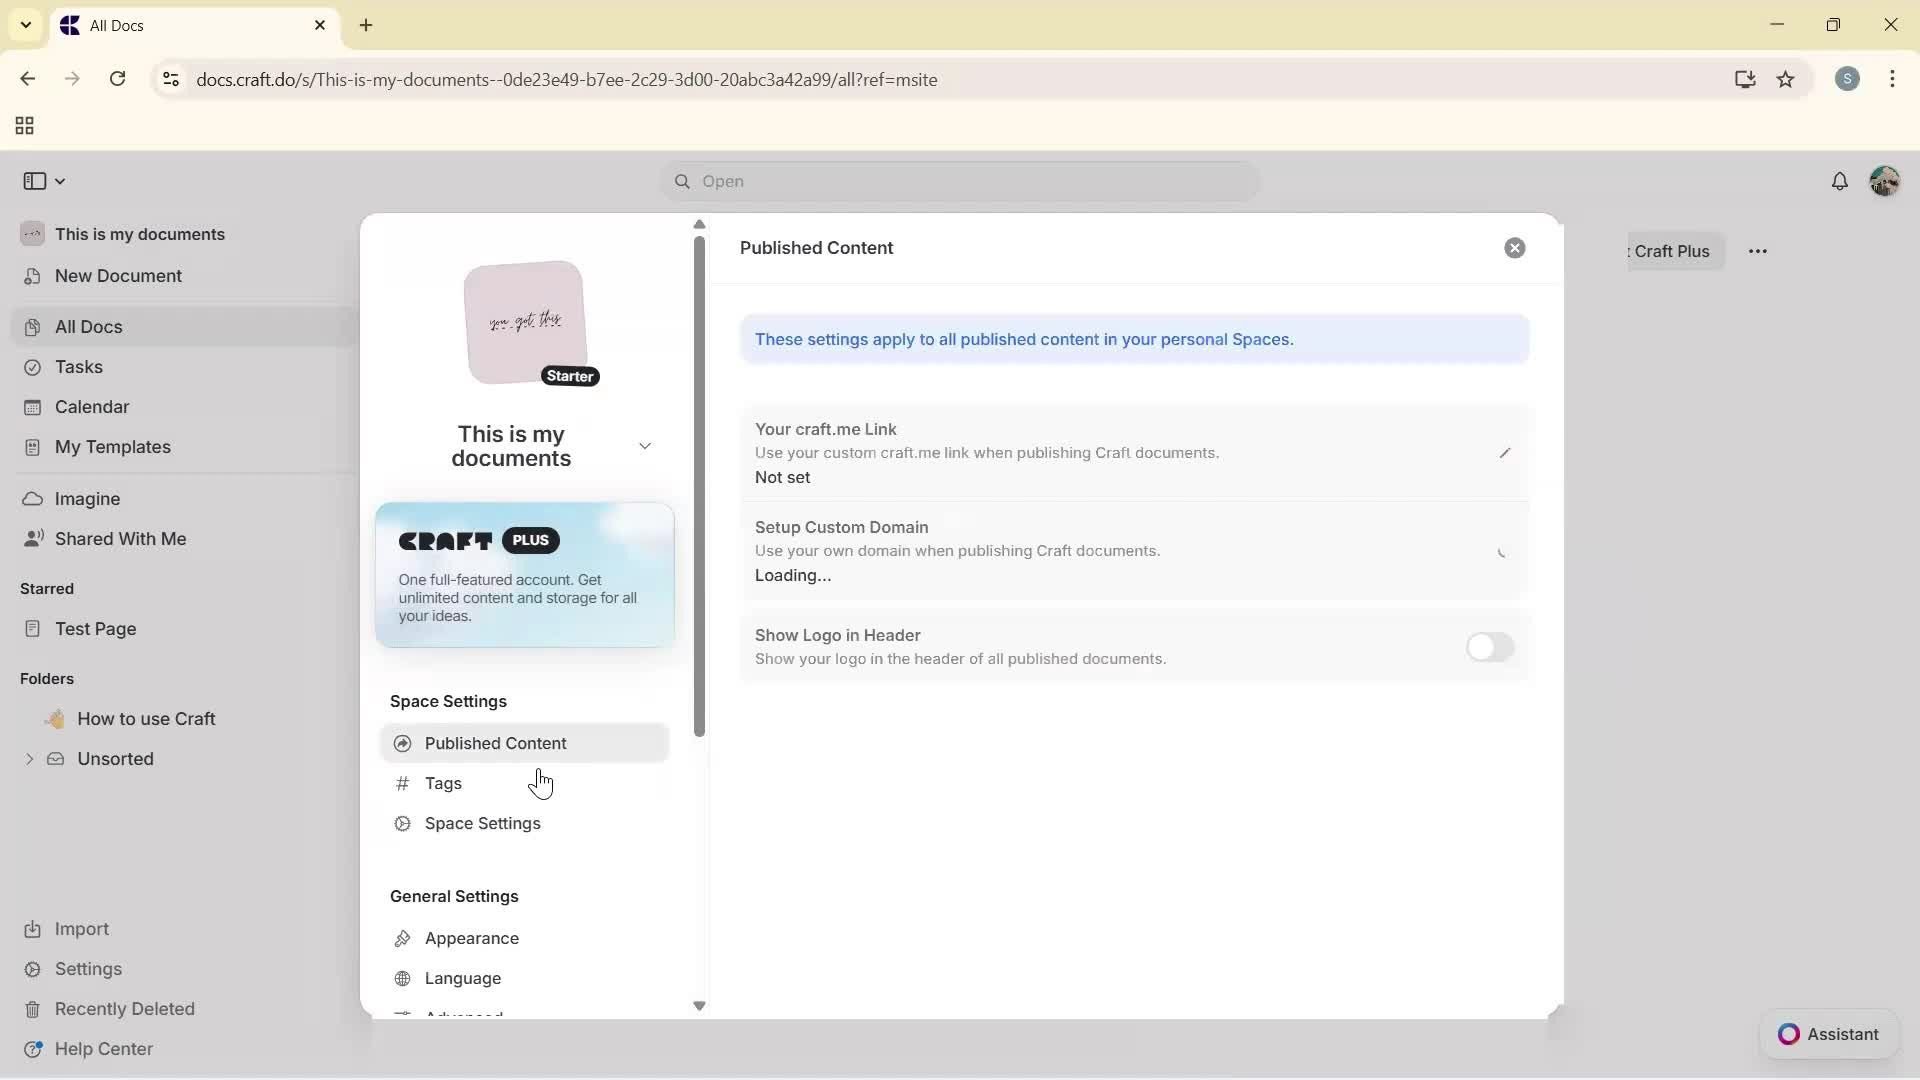This screenshot has height=1080, width=1920.
Task: Bookmark the current page with the star
Action: (1787, 79)
